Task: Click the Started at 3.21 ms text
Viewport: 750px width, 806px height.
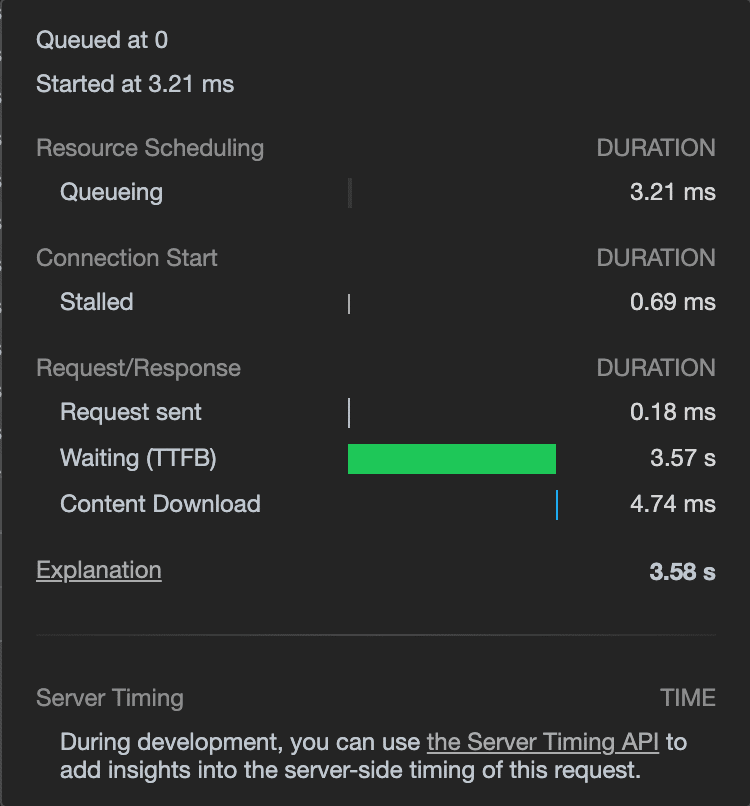Action: tap(135, 84)
